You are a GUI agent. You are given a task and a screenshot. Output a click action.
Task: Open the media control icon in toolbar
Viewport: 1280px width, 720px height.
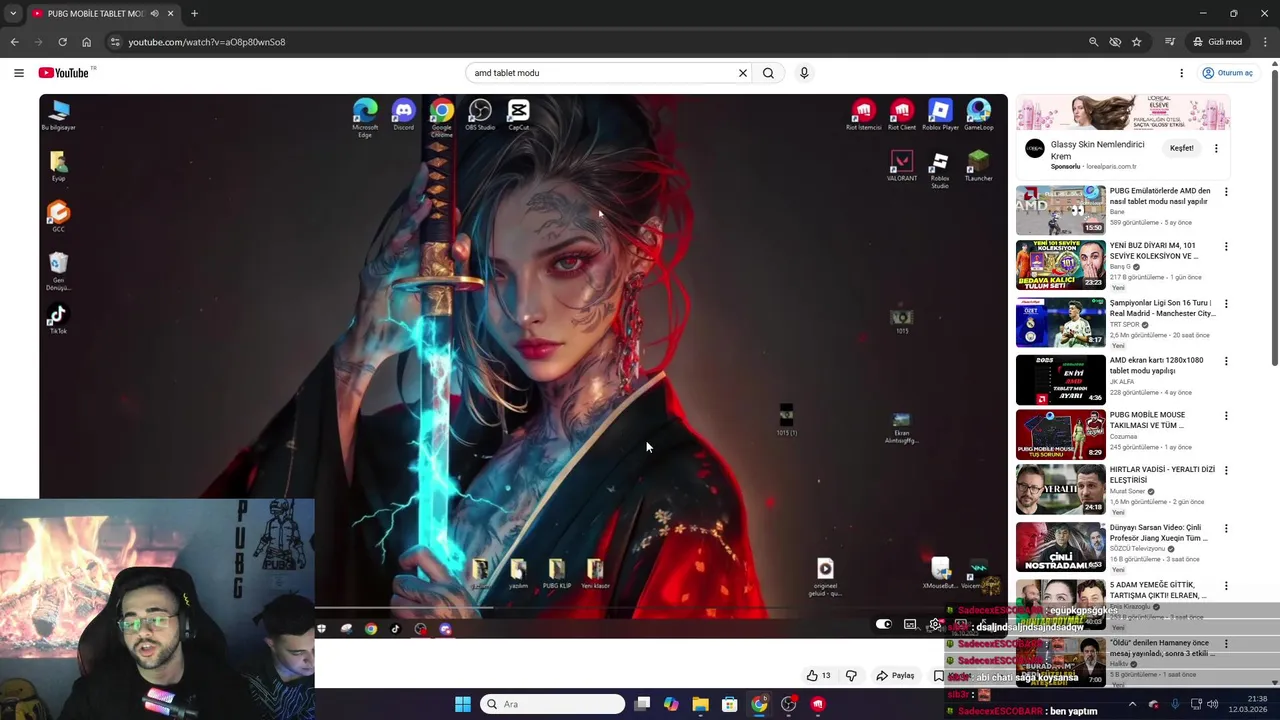[x=1169, y=42]
